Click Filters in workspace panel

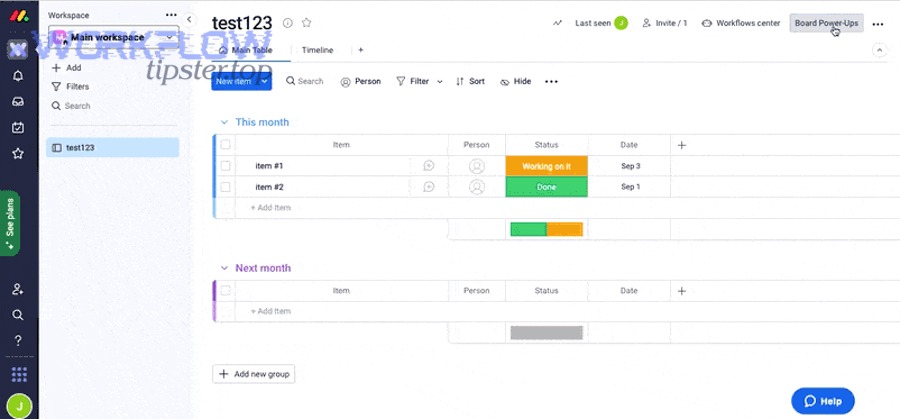[x=70, y=87]
